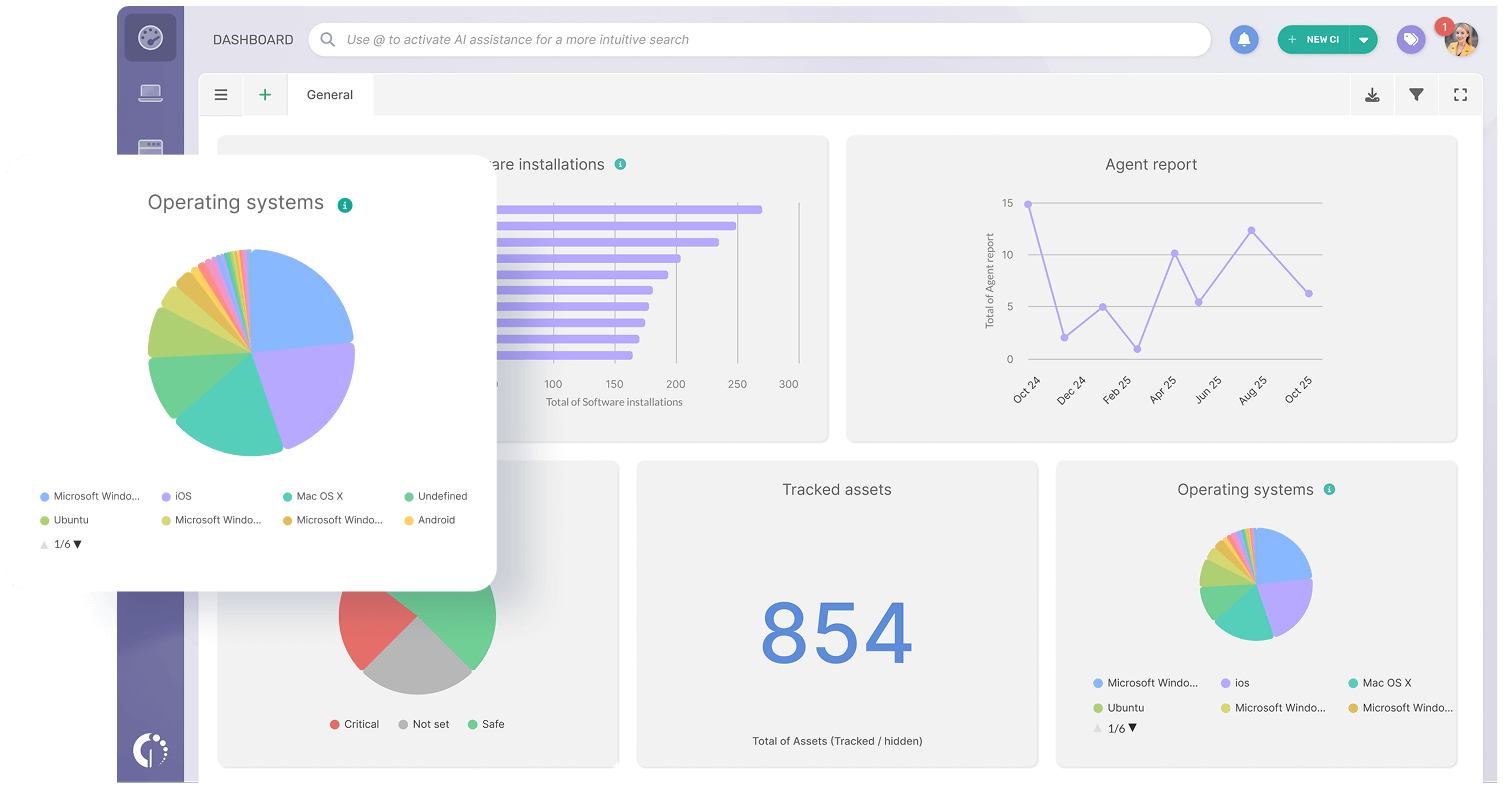Show the next legend page in the small Operating systems widget

(x=1132, y=729)
